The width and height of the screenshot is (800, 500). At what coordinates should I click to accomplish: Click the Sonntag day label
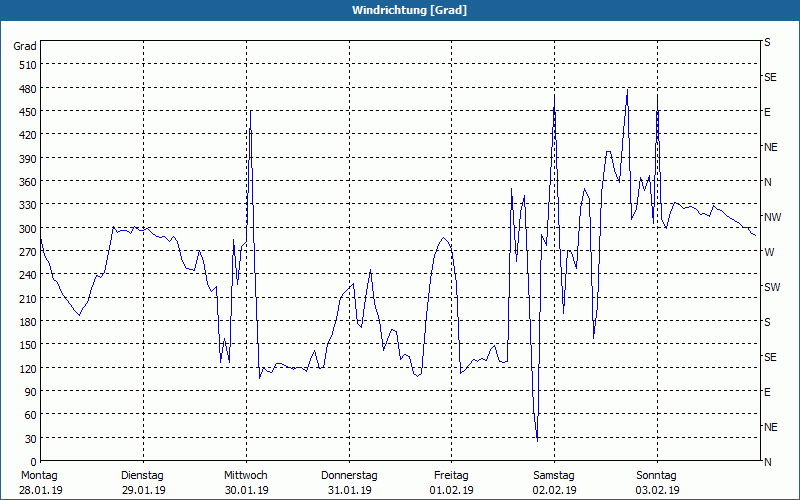click(656, 476)
